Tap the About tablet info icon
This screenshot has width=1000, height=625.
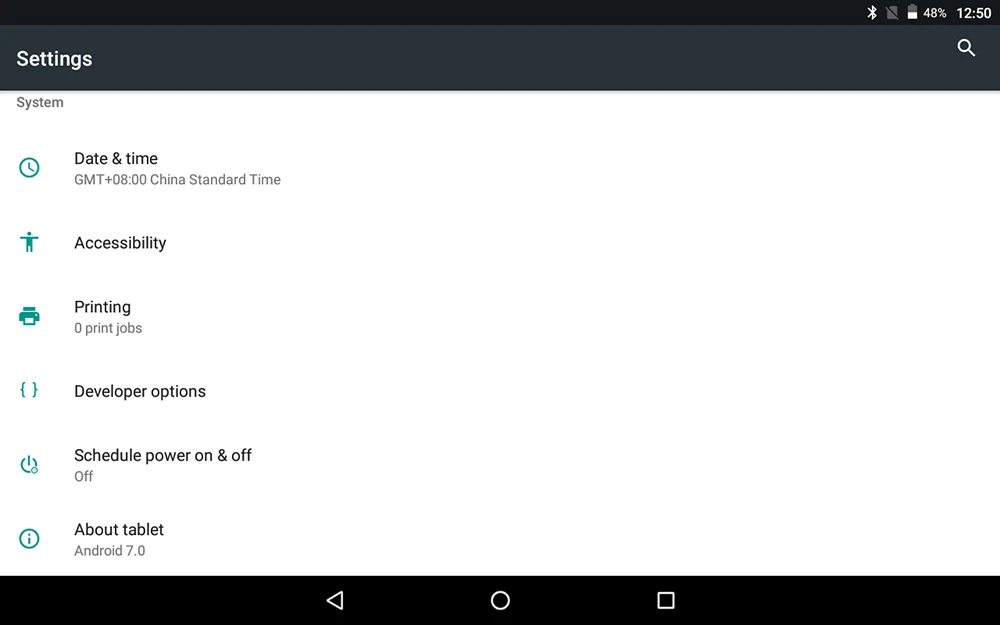click(29, 539)
